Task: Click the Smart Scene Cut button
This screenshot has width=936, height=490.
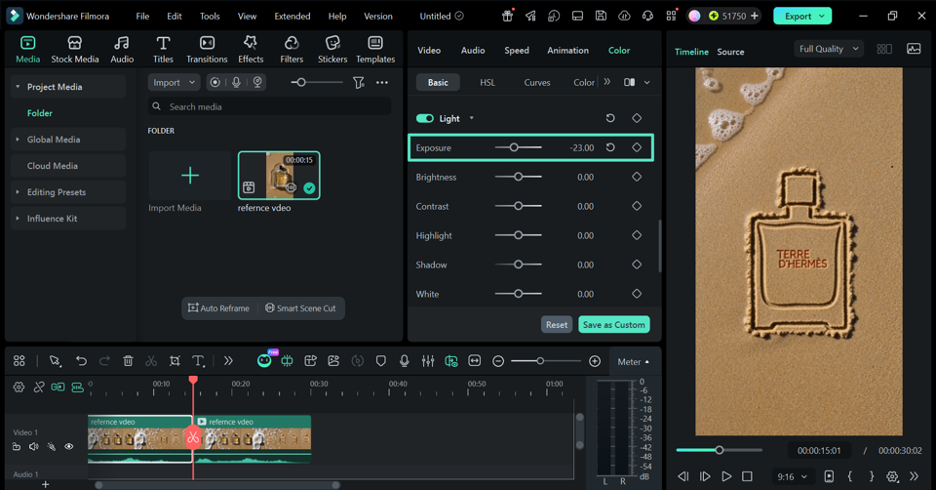Action: click(301, 308)
